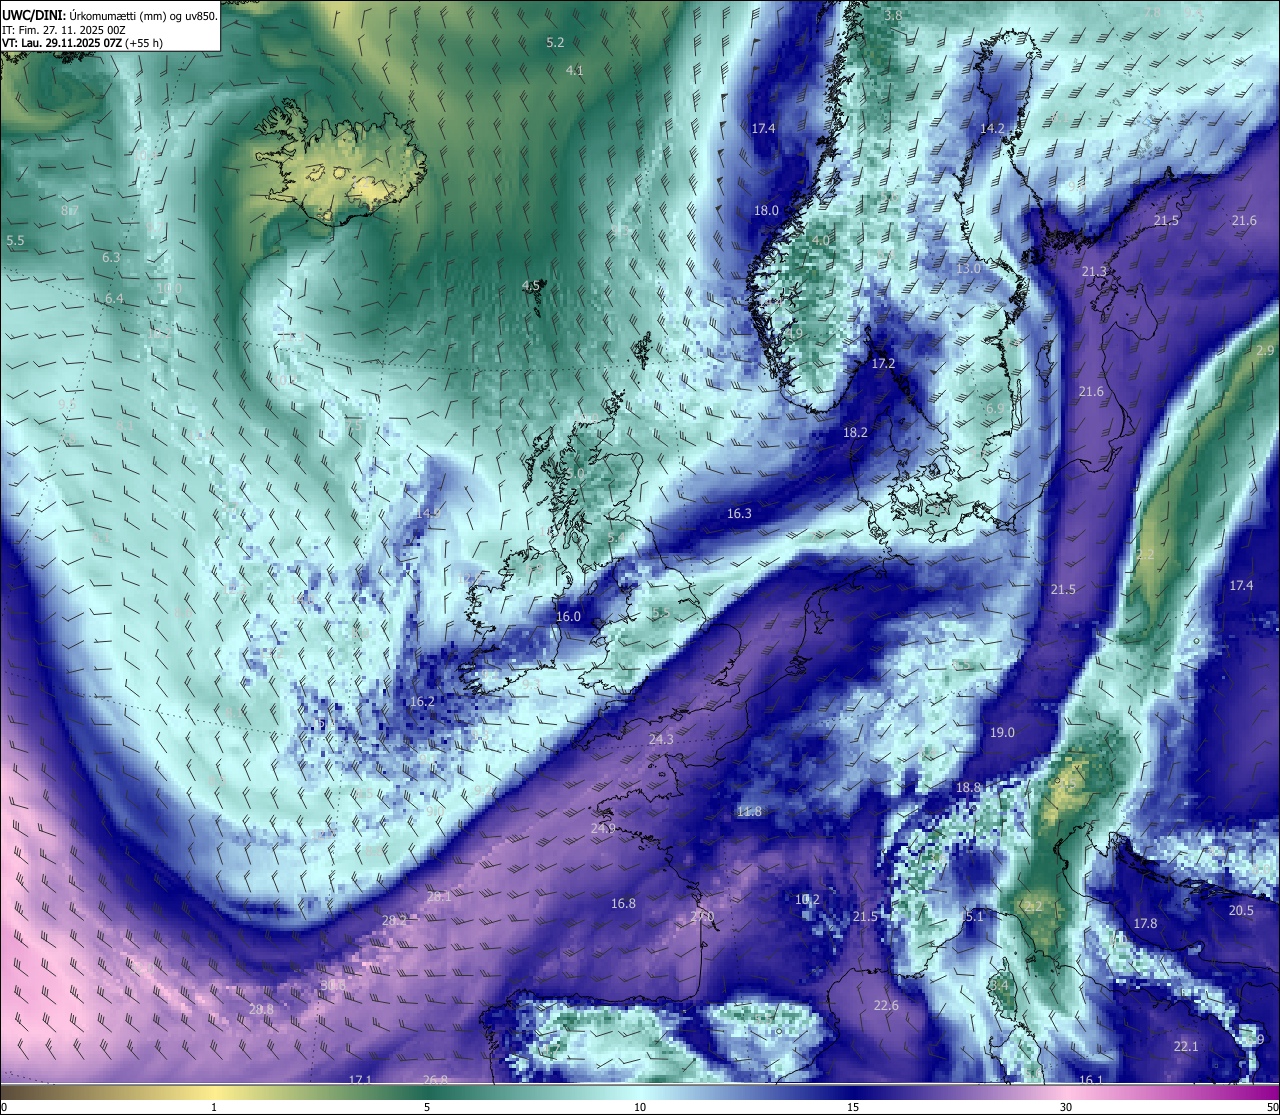Click the 30.3 value over the Atlantic

coord(333,985)
